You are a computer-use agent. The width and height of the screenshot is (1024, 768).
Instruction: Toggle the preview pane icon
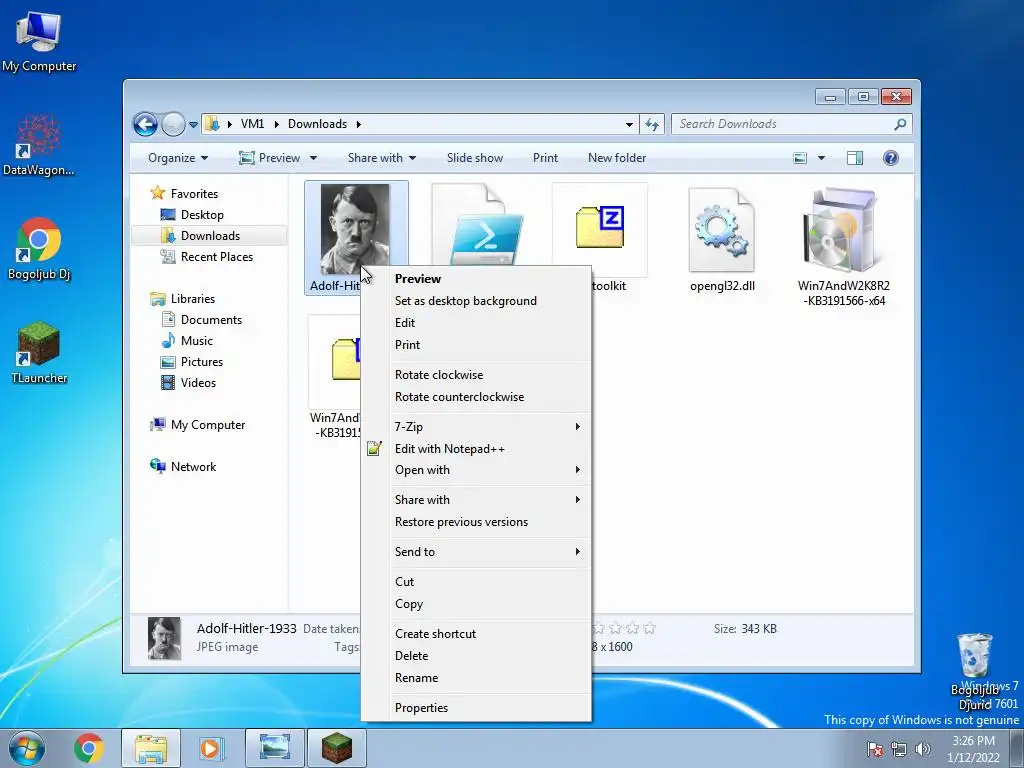855,158
